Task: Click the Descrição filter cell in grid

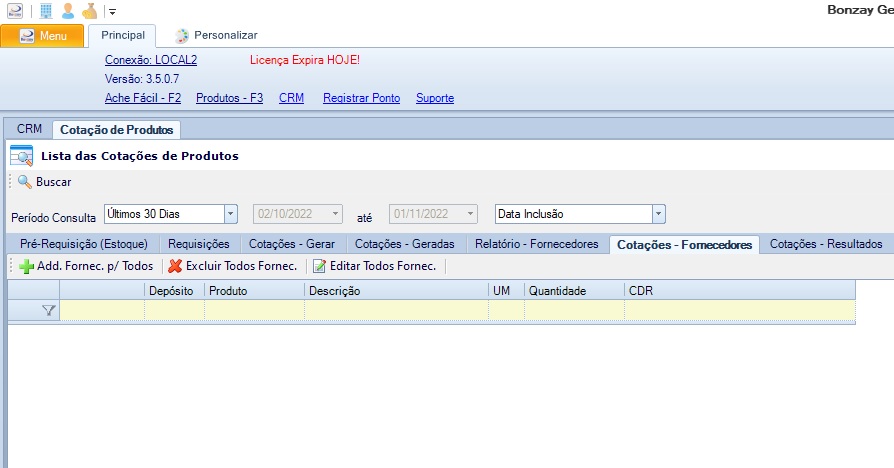Action: click(396, 311)
